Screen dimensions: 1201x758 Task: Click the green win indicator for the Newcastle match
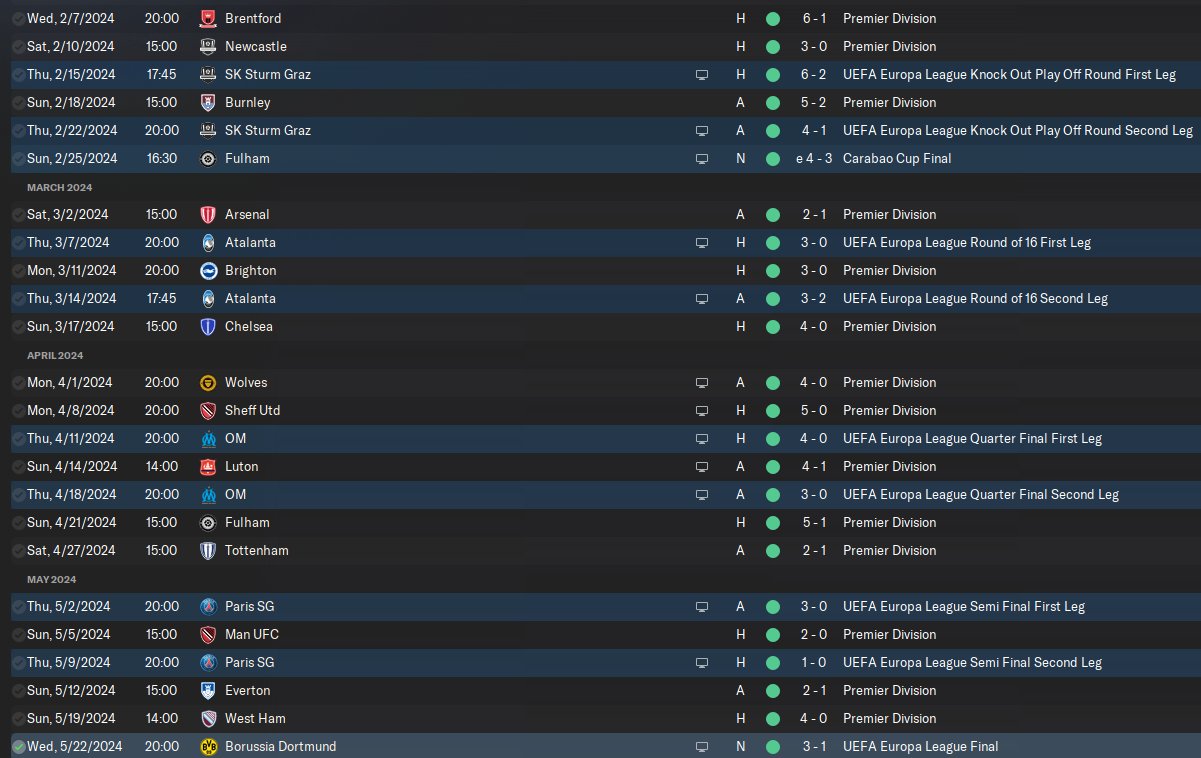pos(773,46)
